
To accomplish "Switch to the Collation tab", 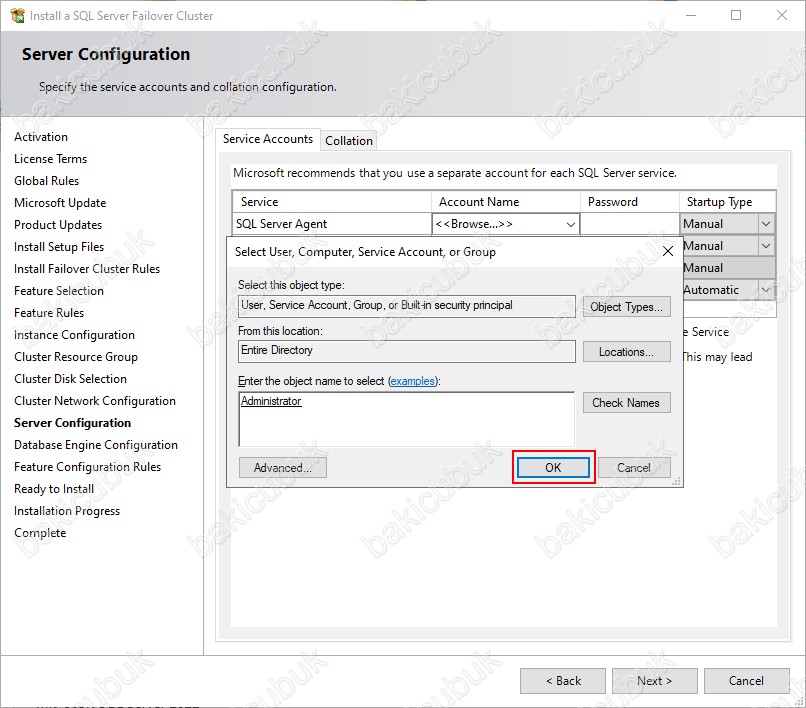I will pyautogui.click(x=349, y=141).
